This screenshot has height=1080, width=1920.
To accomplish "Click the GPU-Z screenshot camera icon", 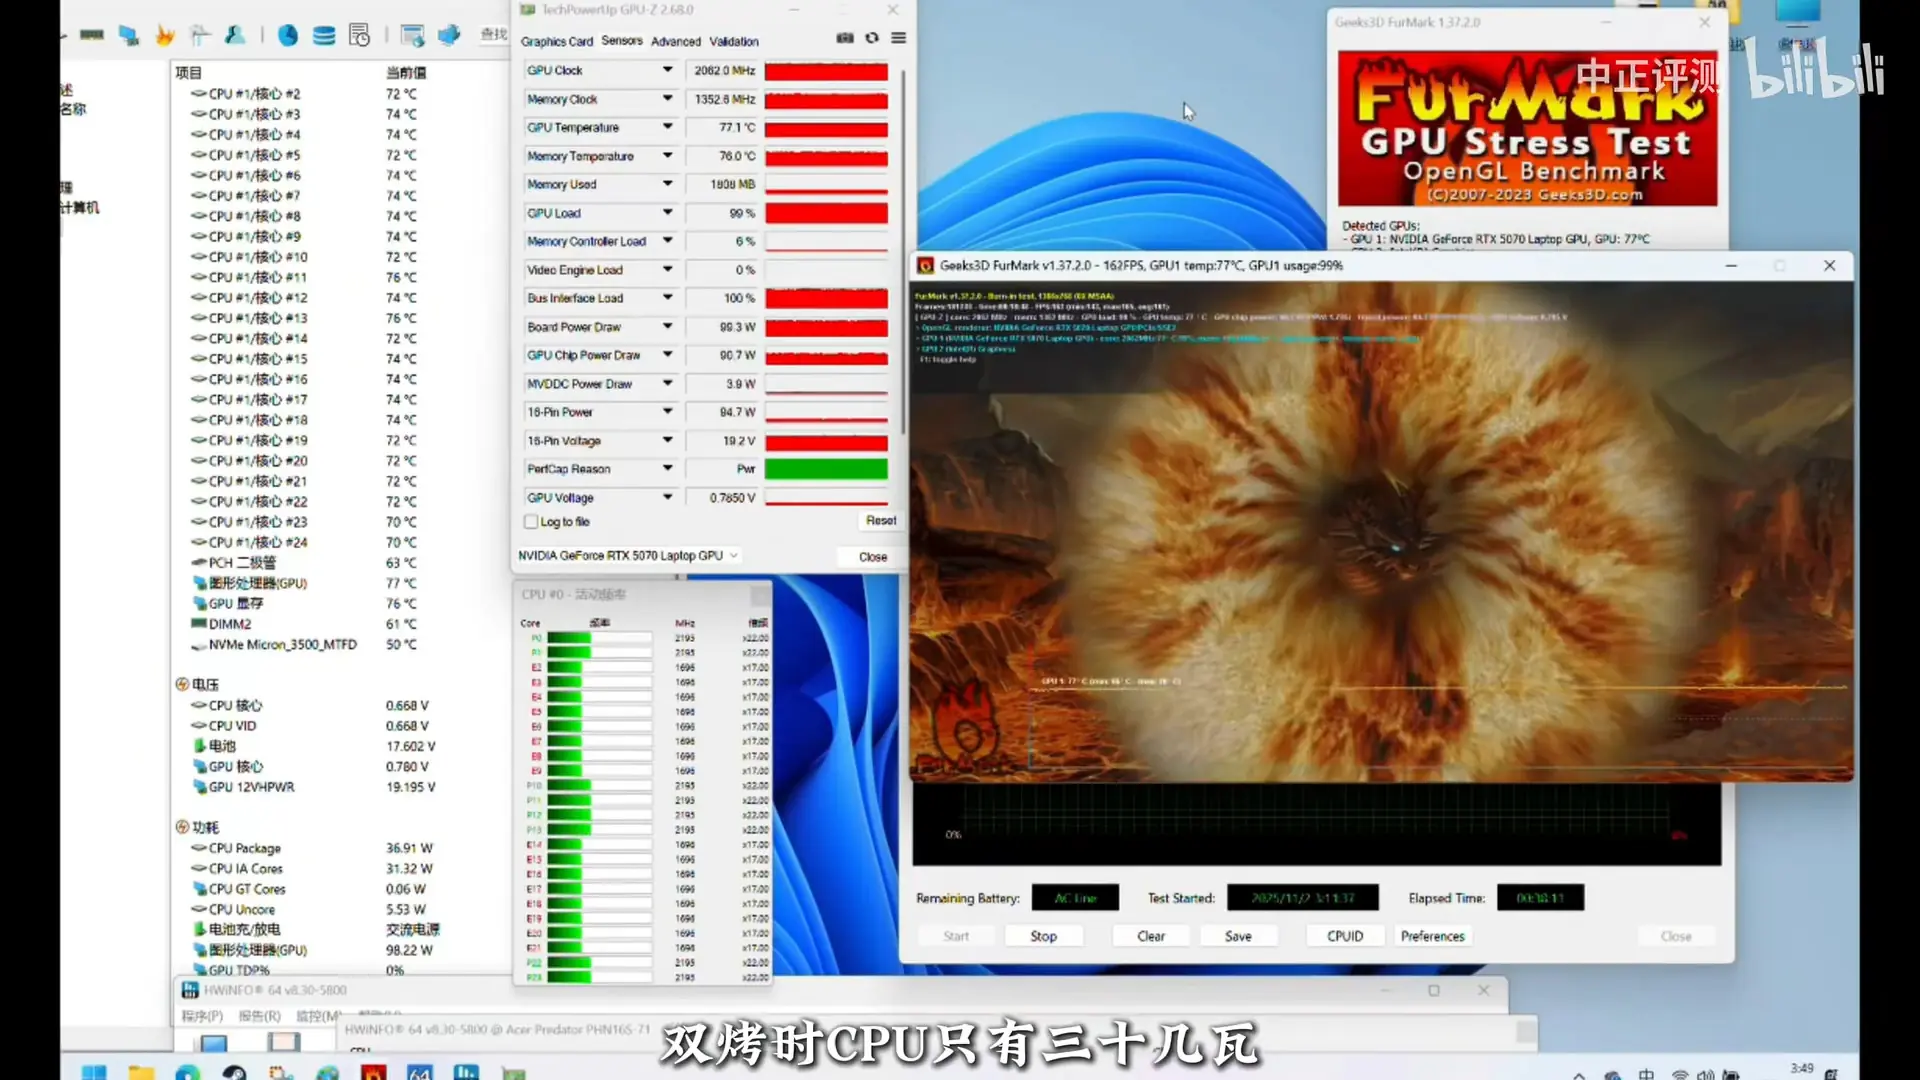I will tap(845, 38).
